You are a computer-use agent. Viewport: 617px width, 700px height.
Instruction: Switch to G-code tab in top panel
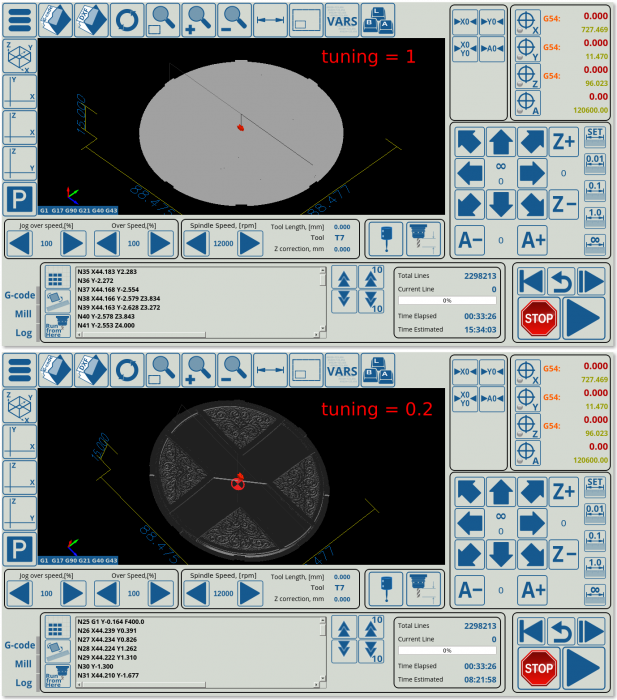tap(20, 295)
